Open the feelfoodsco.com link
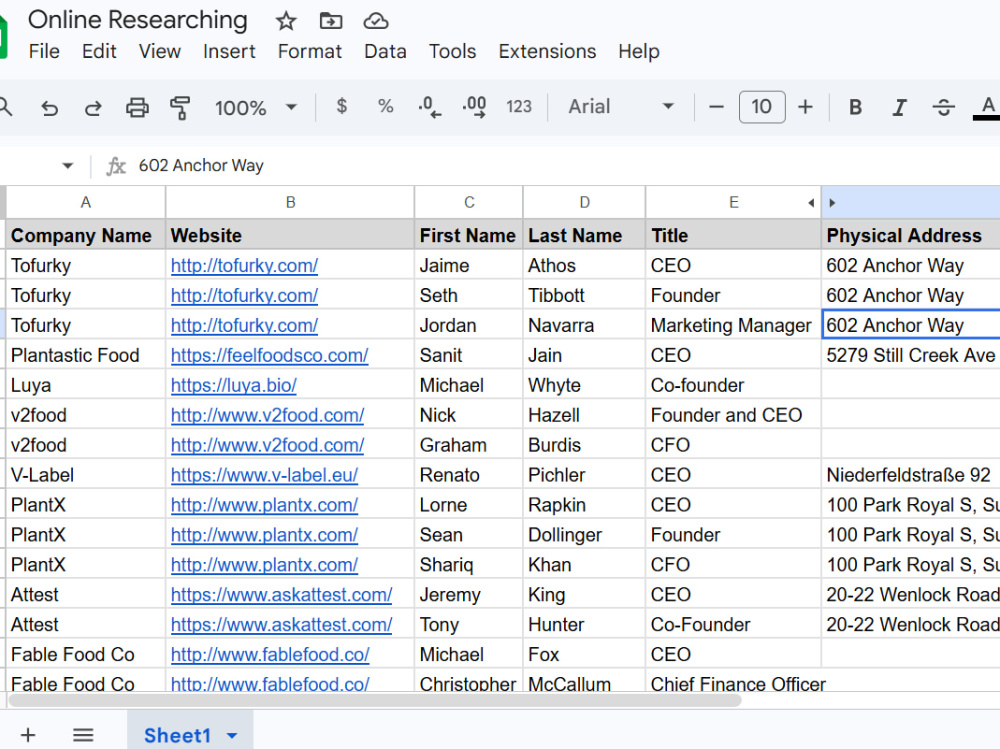The image size is (1000, 749). pos(269,355)
